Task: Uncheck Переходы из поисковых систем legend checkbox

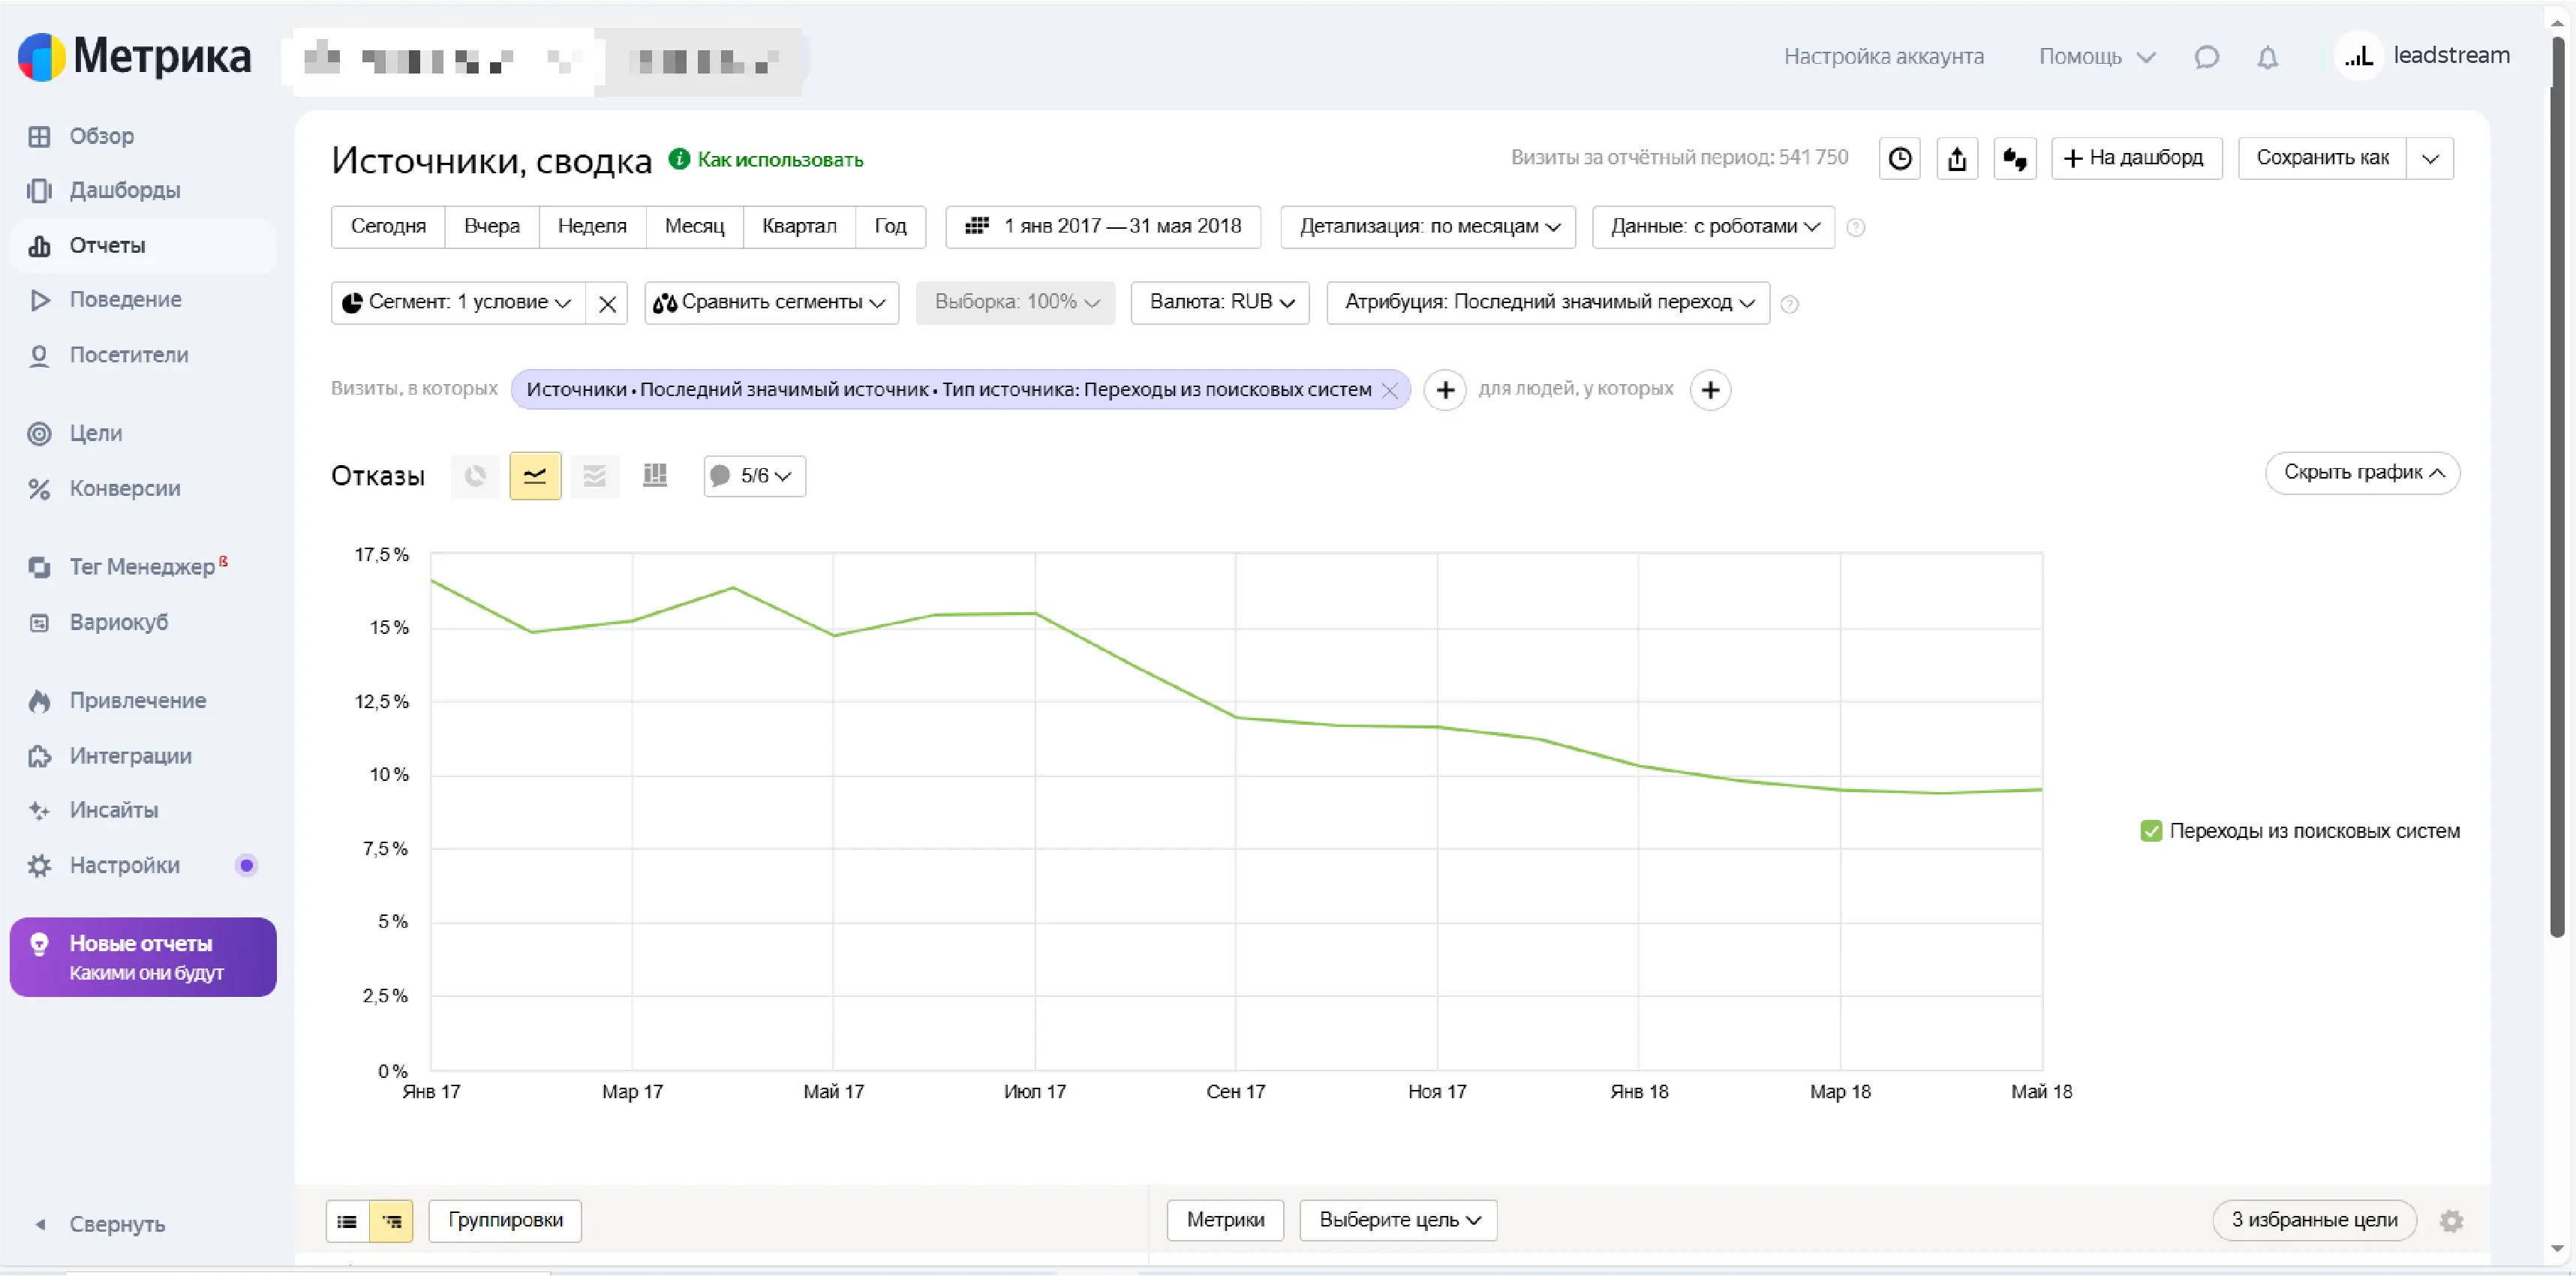Action: pos(2151,831)
